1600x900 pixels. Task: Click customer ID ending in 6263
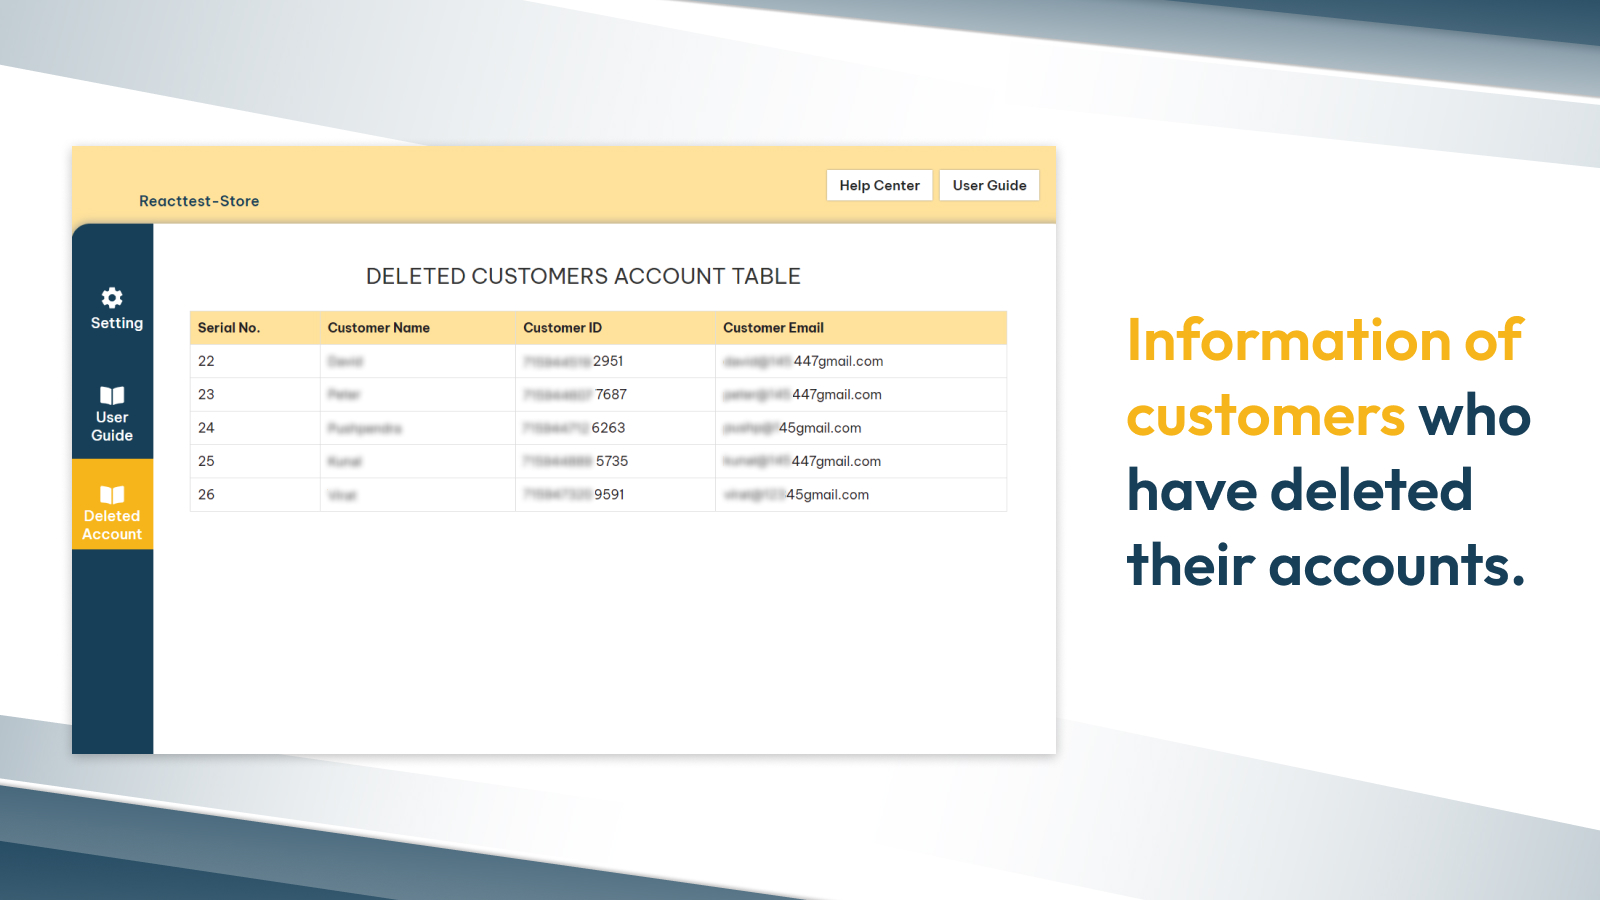click(x=574, y=428)
